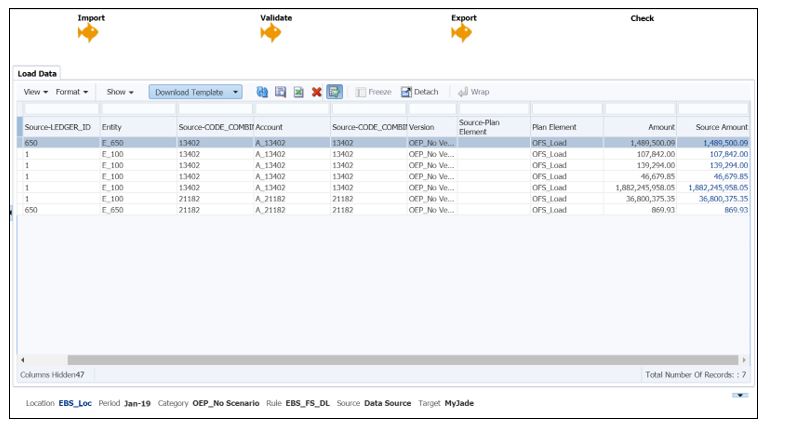Click the red X delete icon
Viewport: 789px width, 426px height.
pyautogui.click(x=316, y=92)
